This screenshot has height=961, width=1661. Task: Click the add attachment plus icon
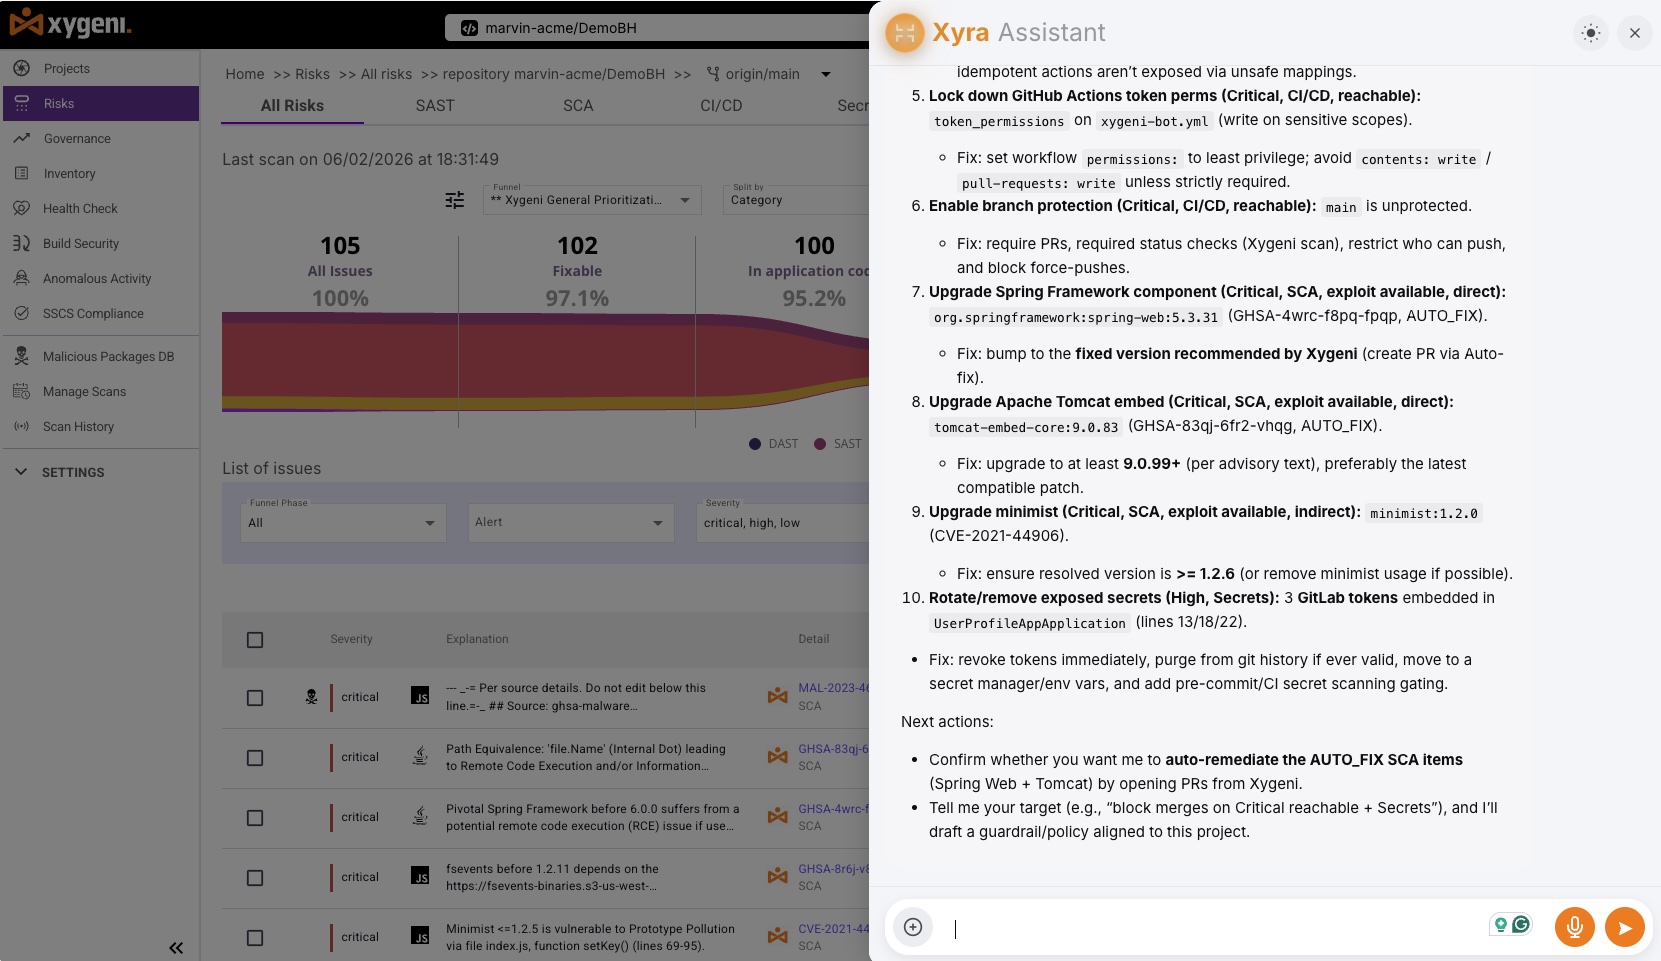point(913,927)
